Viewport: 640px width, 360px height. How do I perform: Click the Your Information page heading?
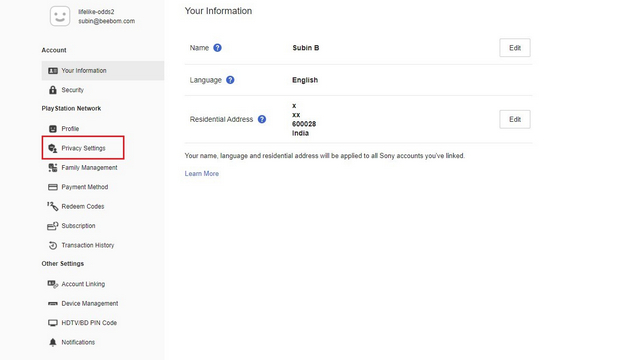(218, 11)
